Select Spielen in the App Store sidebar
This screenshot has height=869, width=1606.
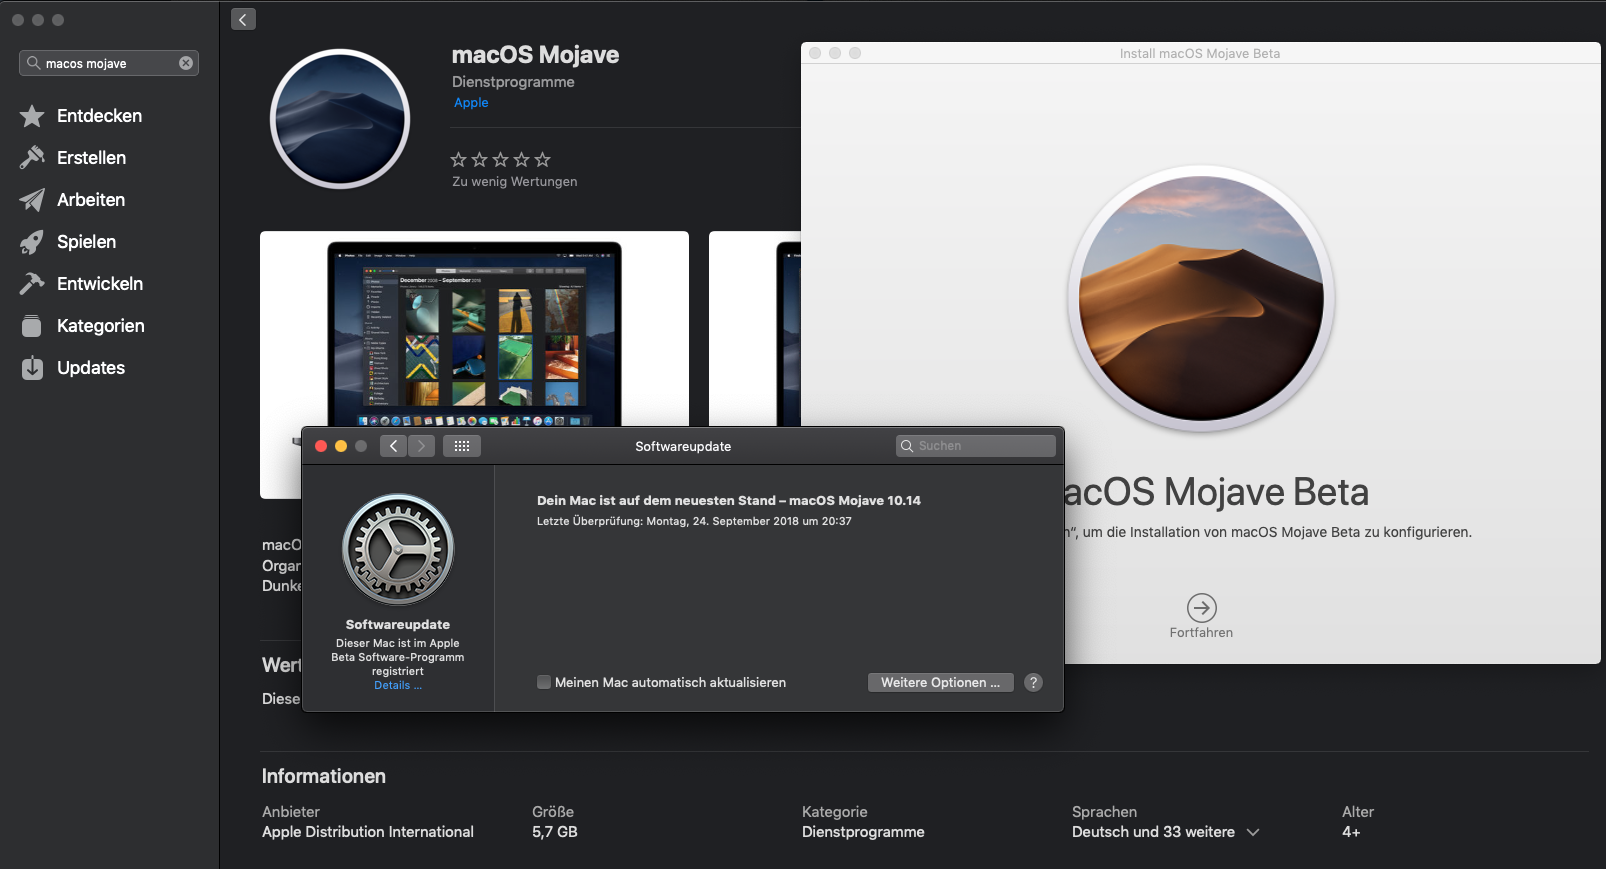click(x=87, y=242)
